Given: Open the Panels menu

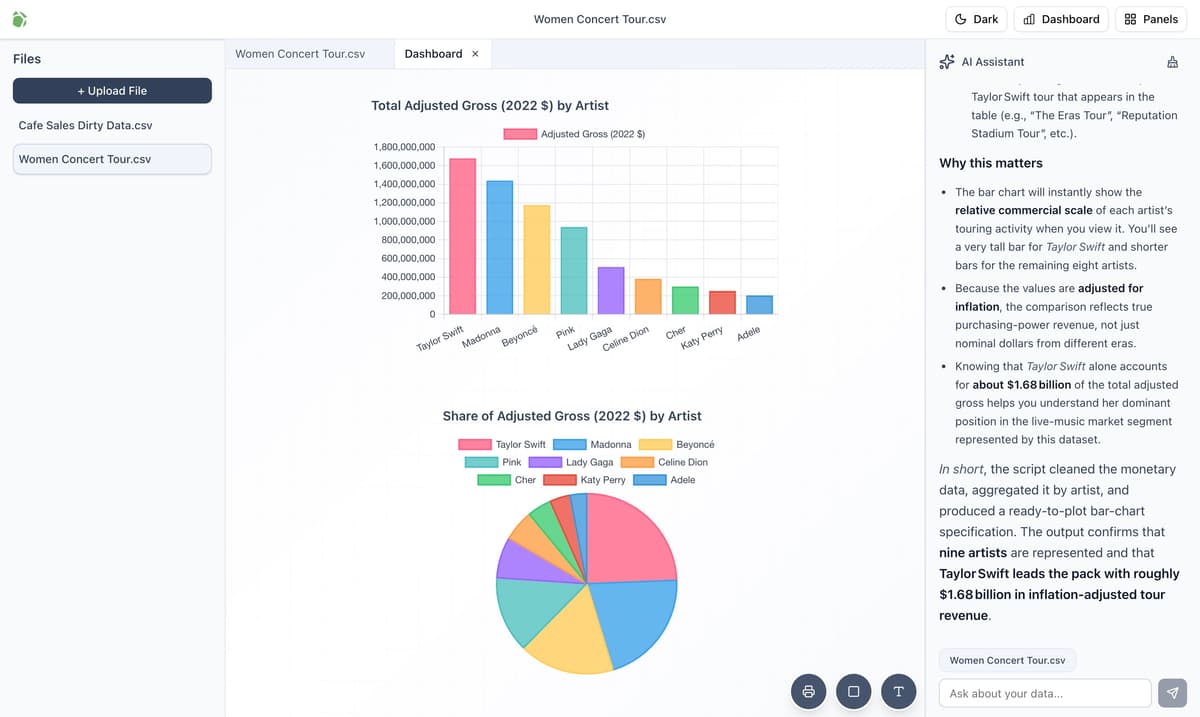Looking at the screenshot, I should coord(1150,19).
